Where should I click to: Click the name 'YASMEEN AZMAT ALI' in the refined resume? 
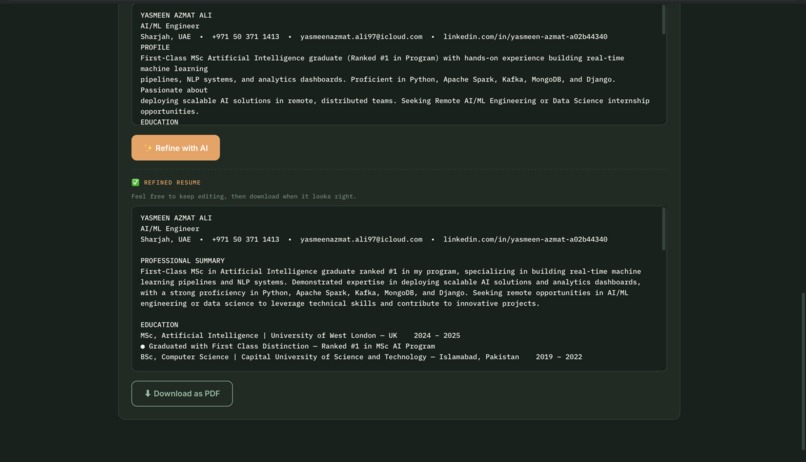pos(176,218)
